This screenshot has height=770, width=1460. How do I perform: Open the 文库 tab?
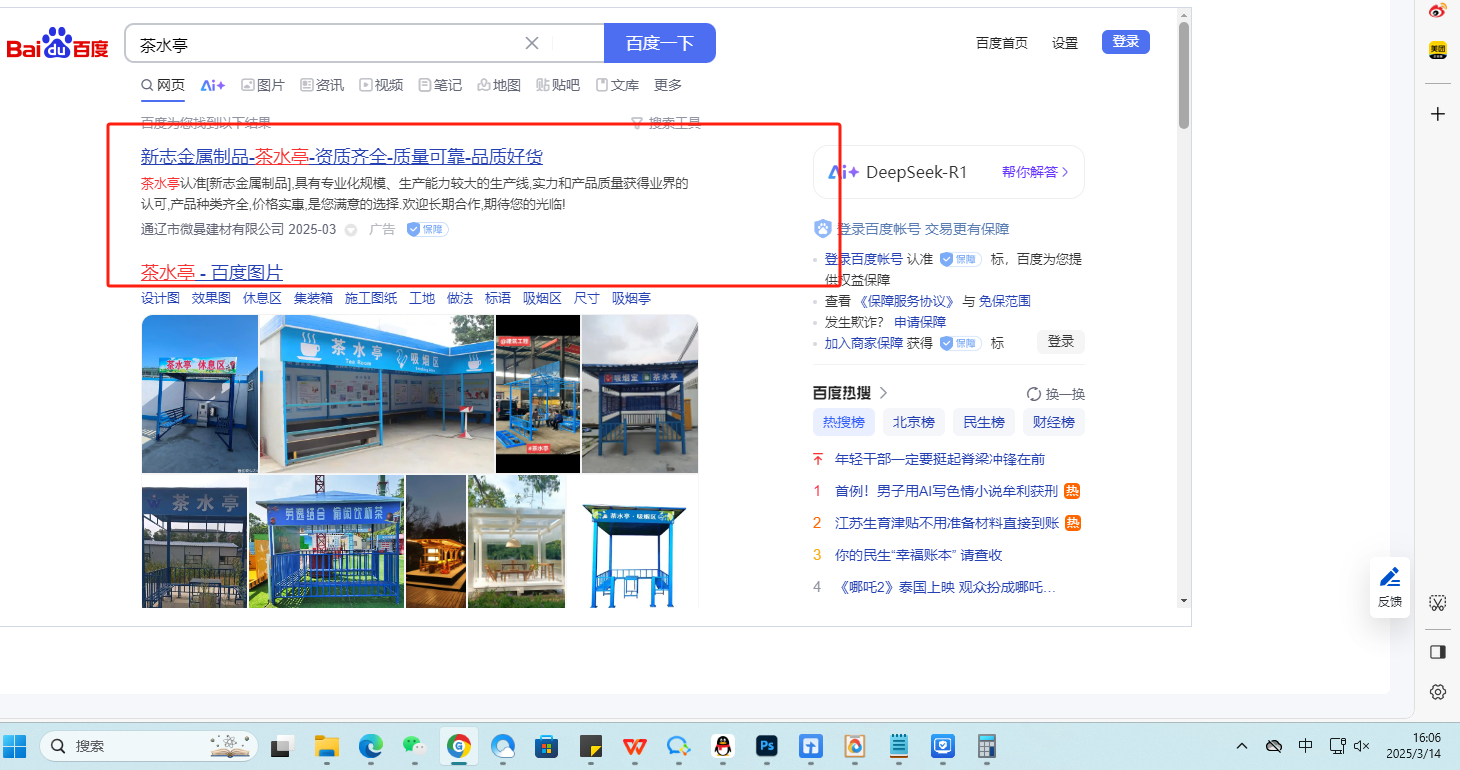click(x=617, y=85)
